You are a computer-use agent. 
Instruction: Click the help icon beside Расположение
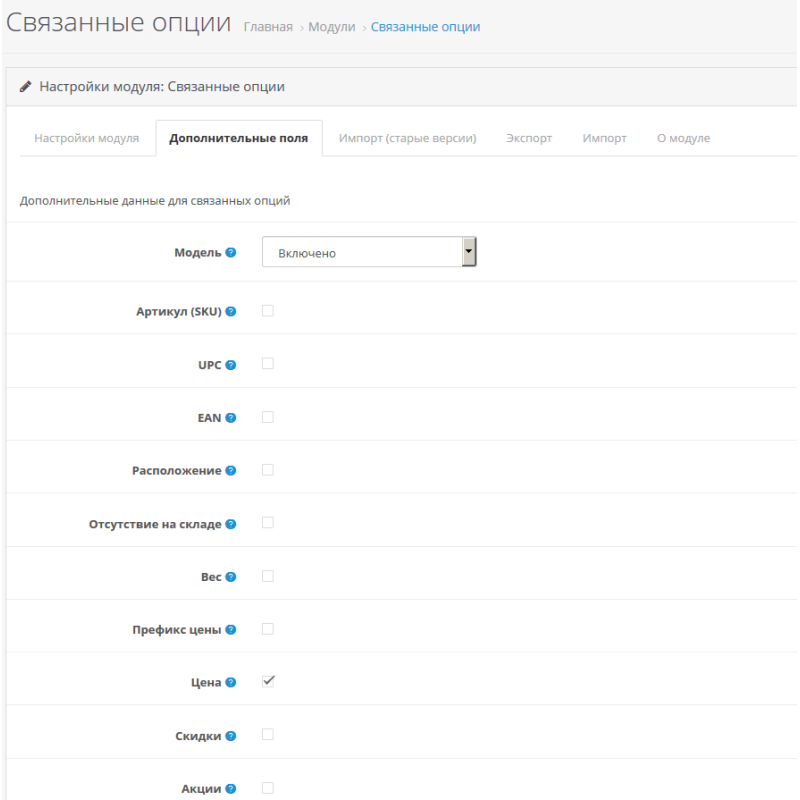click(231, 471)
